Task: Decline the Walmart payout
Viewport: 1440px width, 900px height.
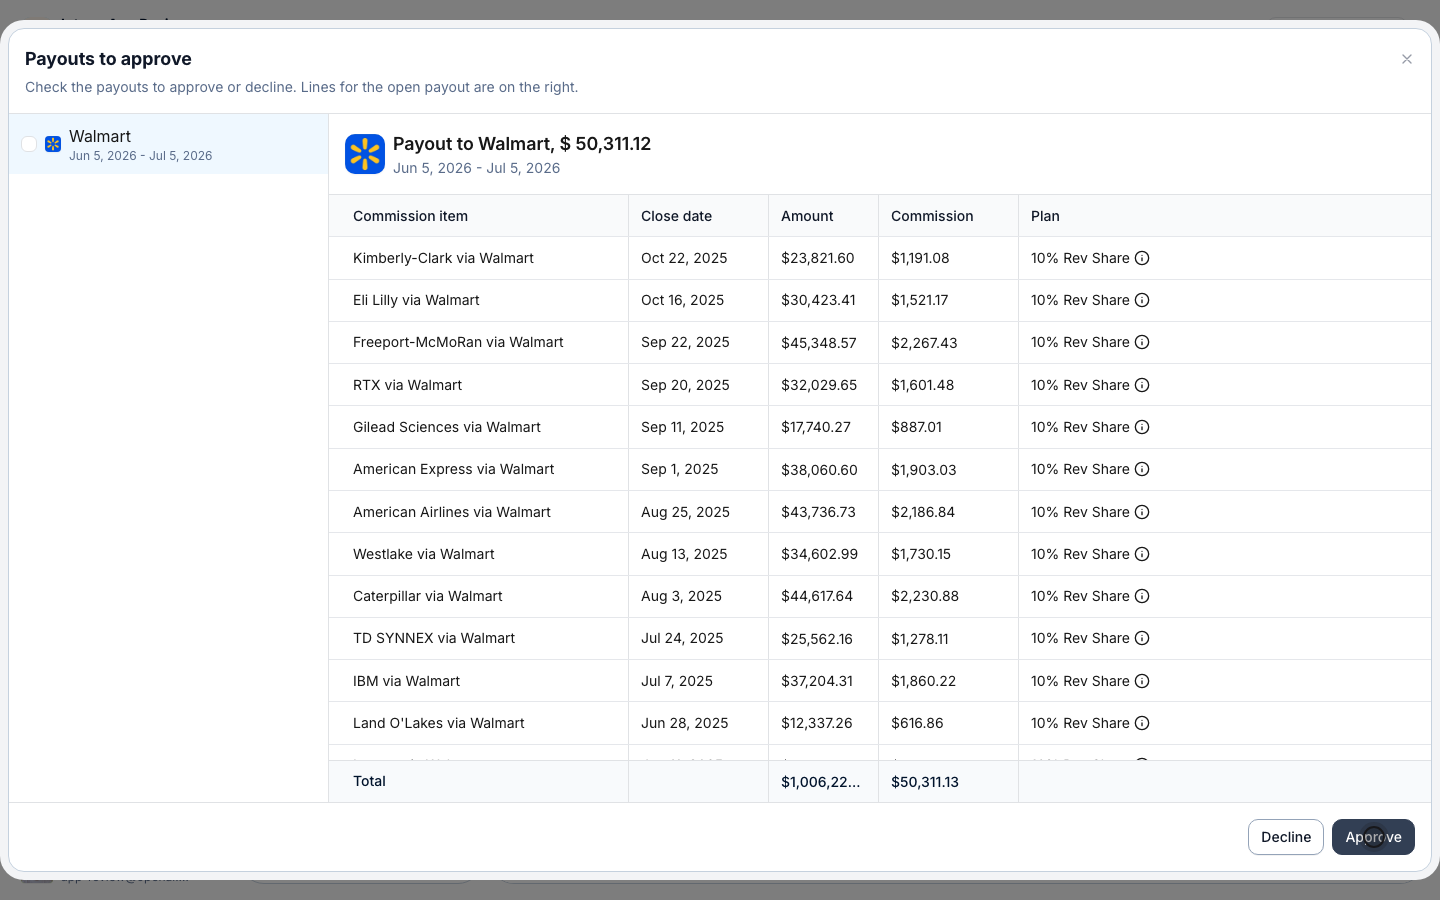Action: click(1286, 837)
